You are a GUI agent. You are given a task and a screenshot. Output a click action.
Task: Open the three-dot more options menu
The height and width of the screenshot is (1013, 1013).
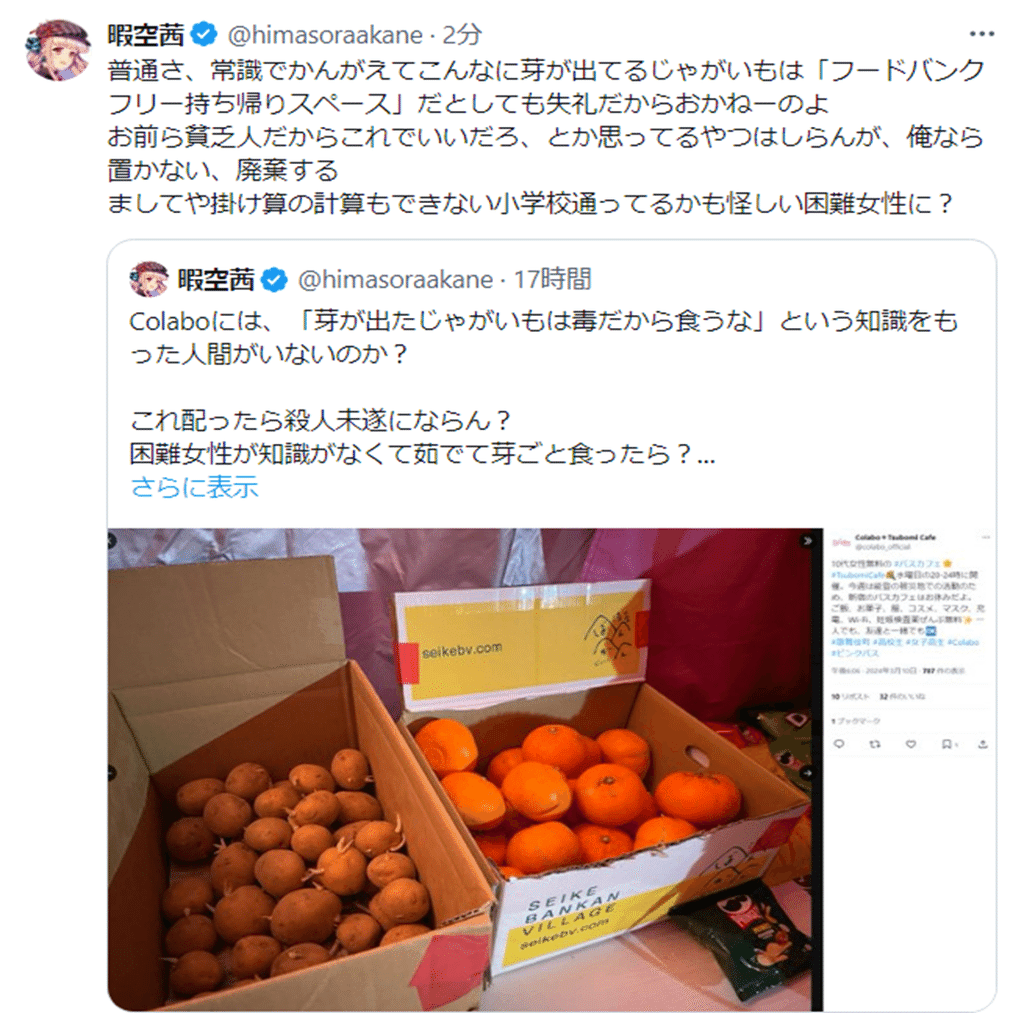tap(981, 34)
